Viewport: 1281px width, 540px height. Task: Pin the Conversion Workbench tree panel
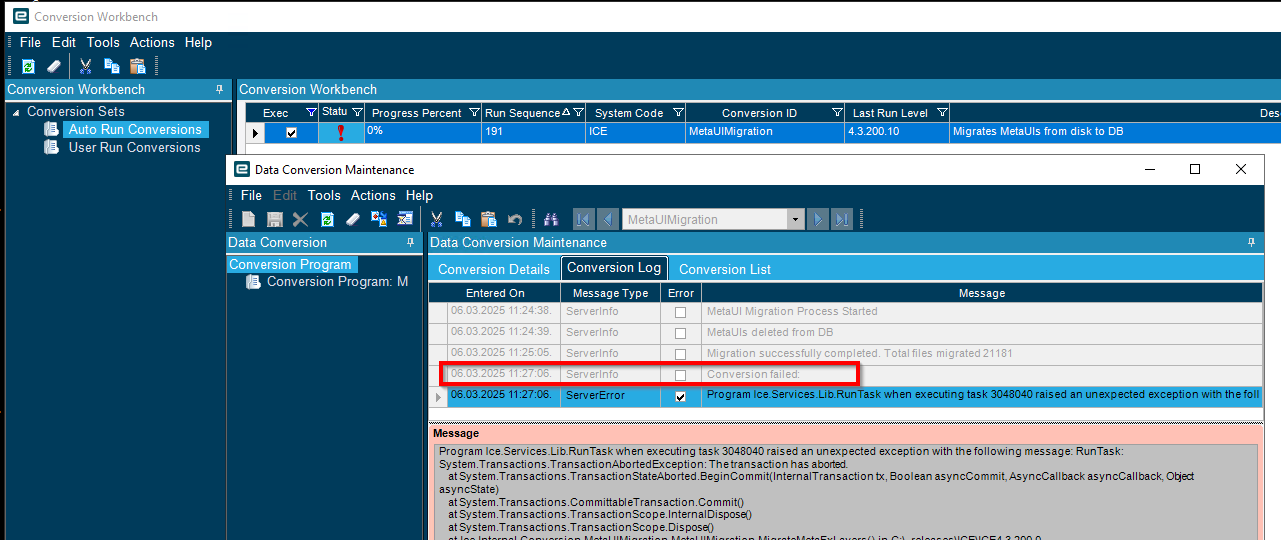pyautogui.click(x=219, y=89)
